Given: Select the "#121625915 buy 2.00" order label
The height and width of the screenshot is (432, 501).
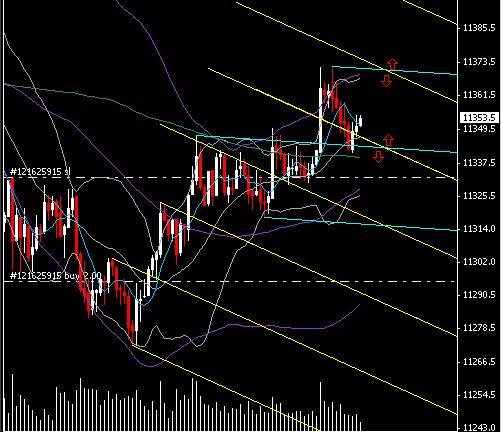Looking at the screenshot, I should point(56,276).
